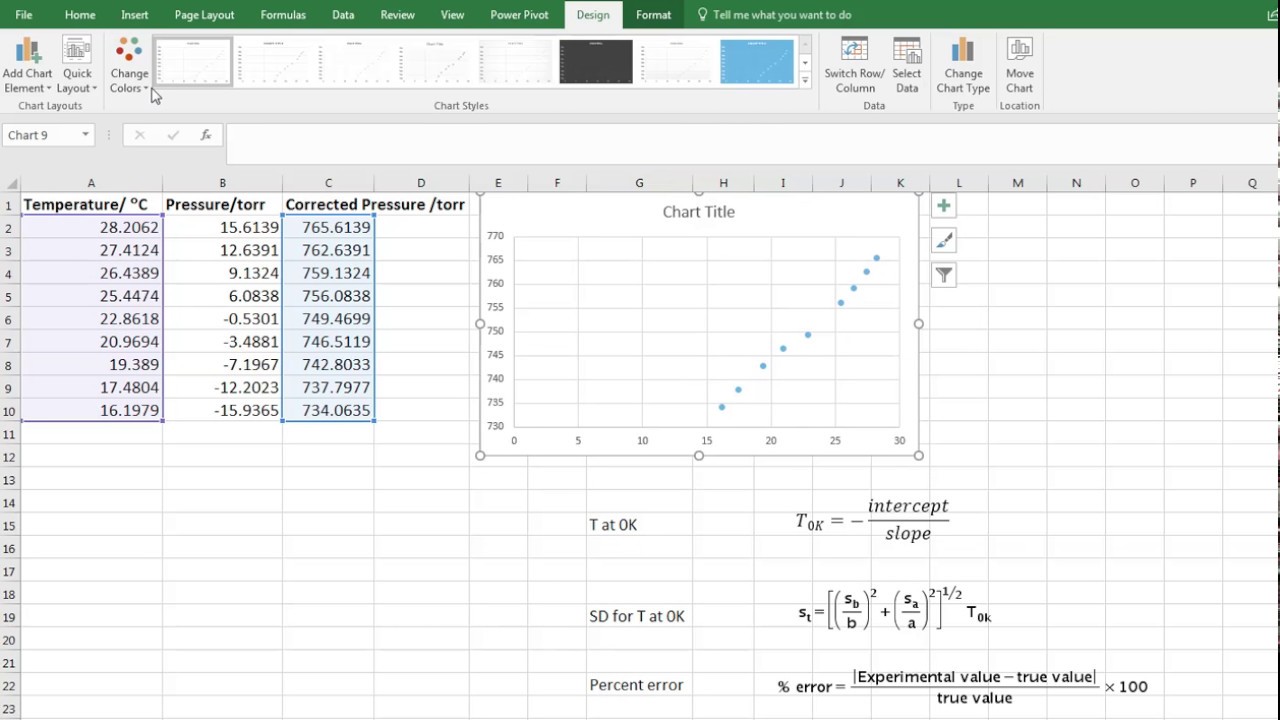Select cell containing 16.1979

[91, 411]
